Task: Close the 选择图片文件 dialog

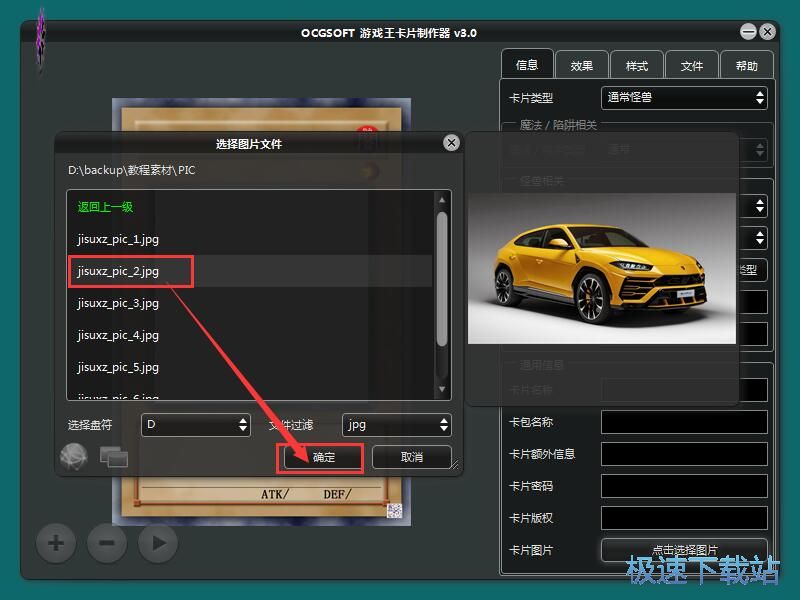Action: coord(451,143)
